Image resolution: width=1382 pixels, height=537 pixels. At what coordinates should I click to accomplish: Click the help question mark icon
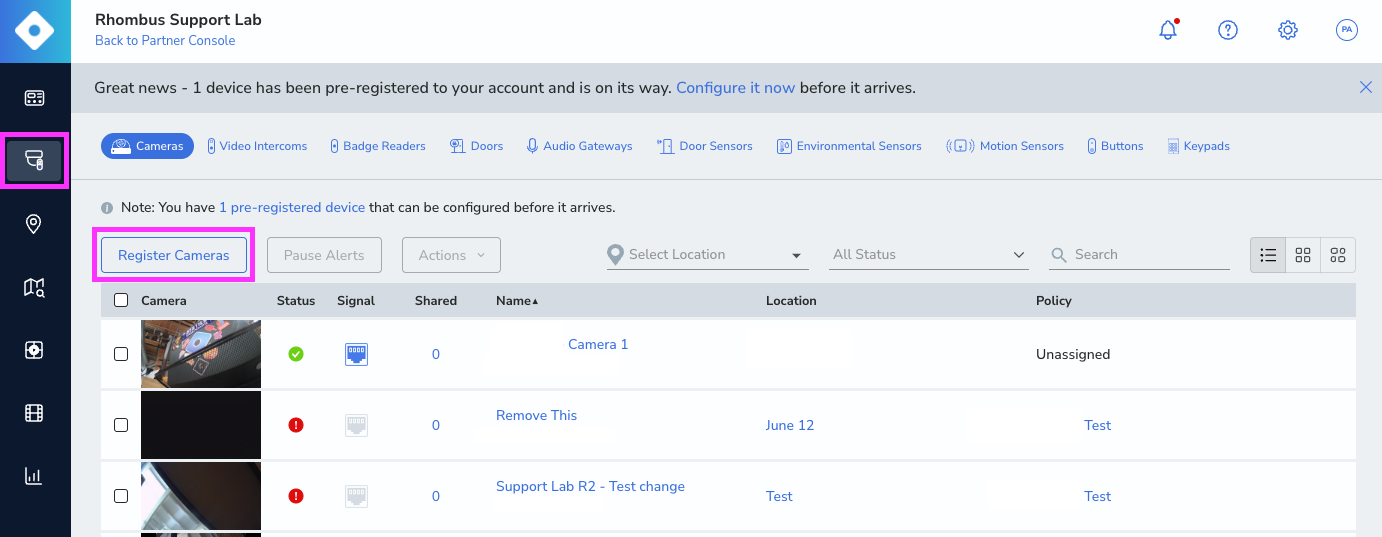[1228, 31]
